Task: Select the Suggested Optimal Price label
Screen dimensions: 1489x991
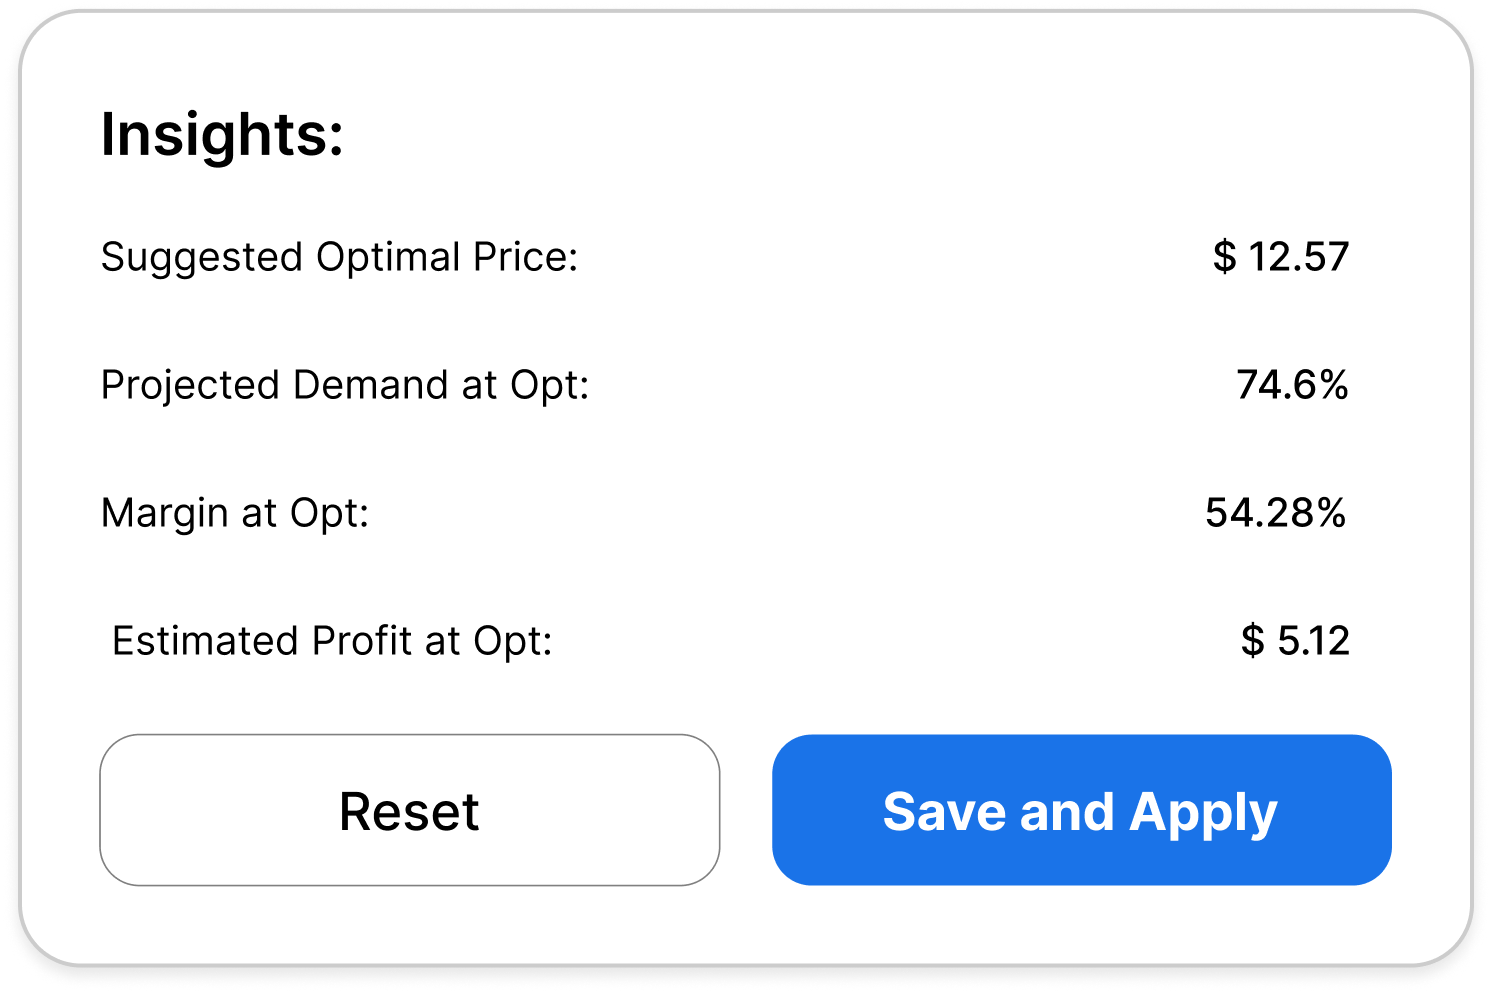Action: [x=339, y=257]
